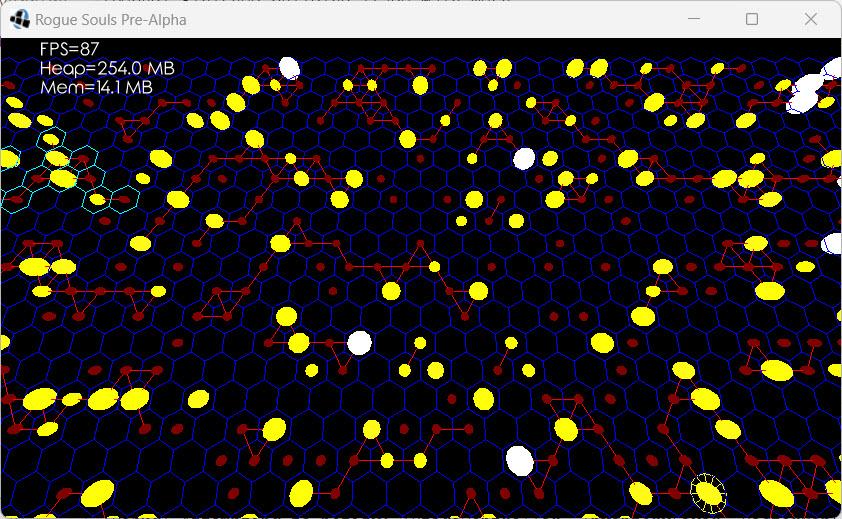
Task: Click the Rogue Souls app icon in title bar
Action: [19, 20]
